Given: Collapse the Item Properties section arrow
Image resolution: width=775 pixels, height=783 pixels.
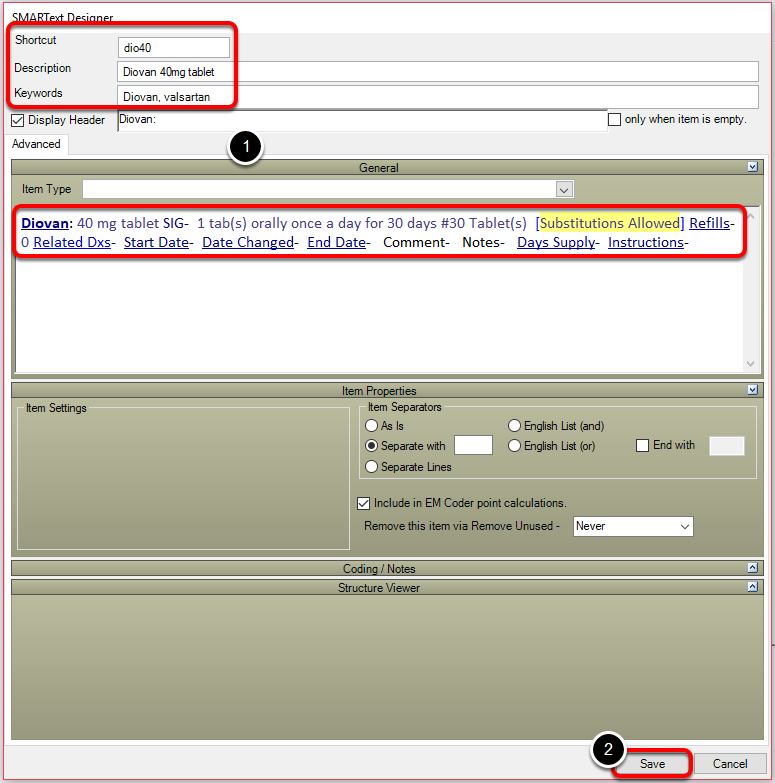Looking at the screenshot, I should 753,390.
